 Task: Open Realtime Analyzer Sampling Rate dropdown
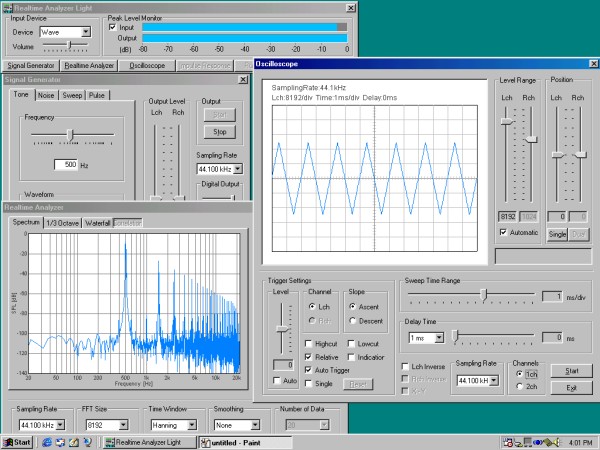pyautogui.click(x=60, y=425)
